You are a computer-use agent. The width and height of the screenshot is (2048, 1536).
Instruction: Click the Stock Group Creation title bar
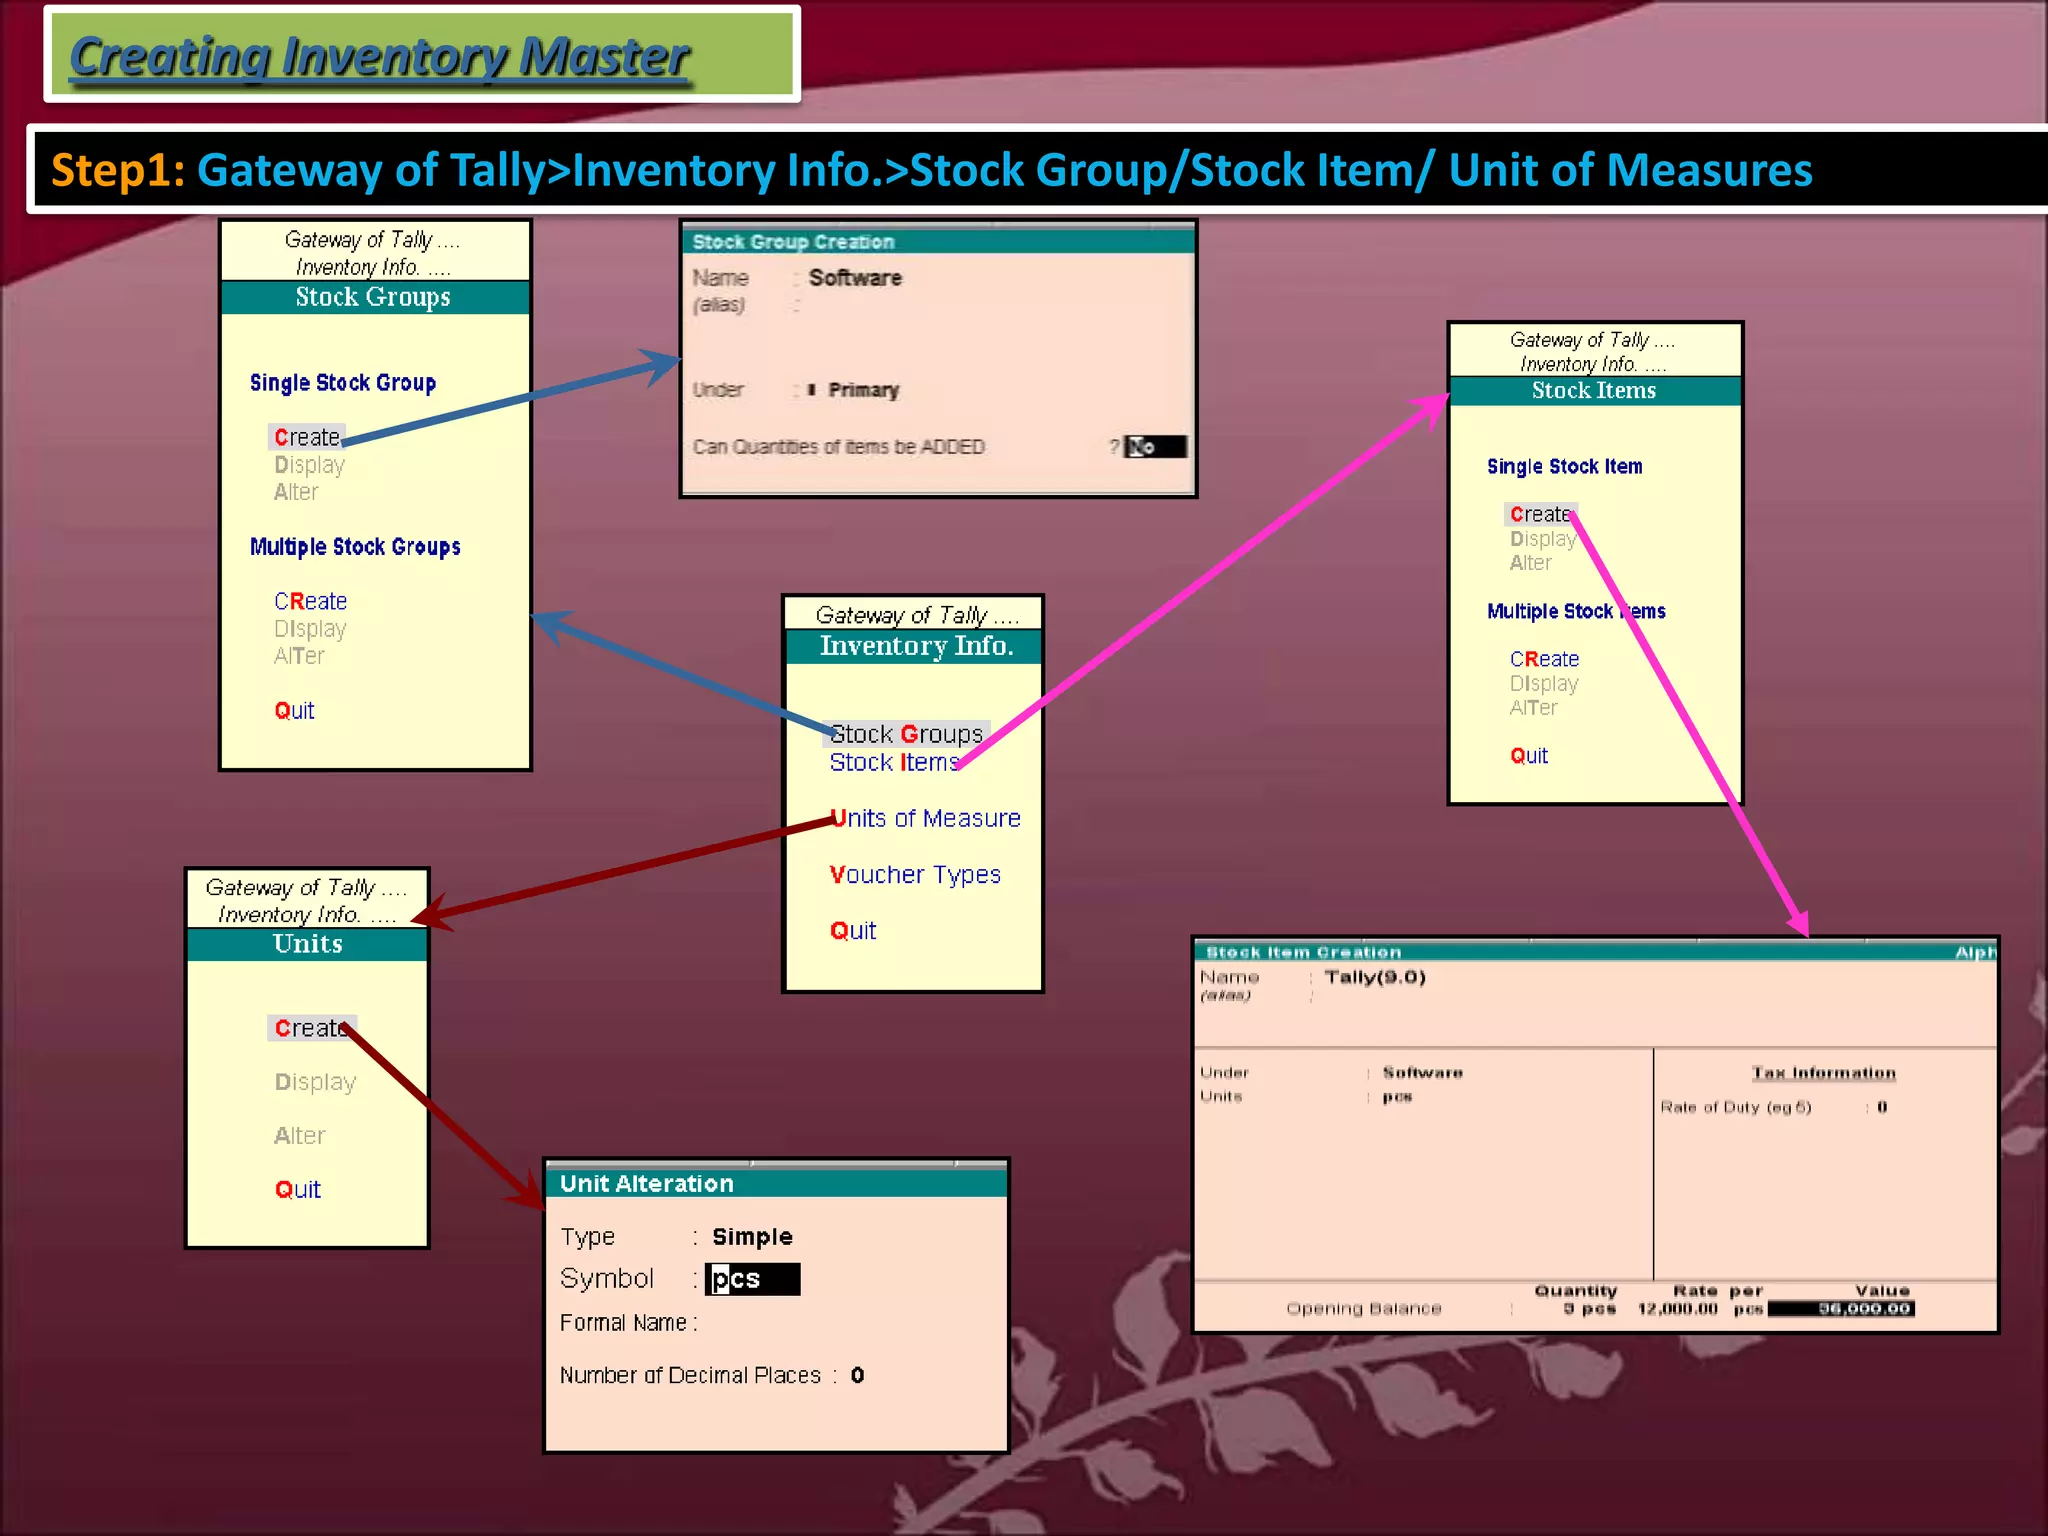coord(938,241)
